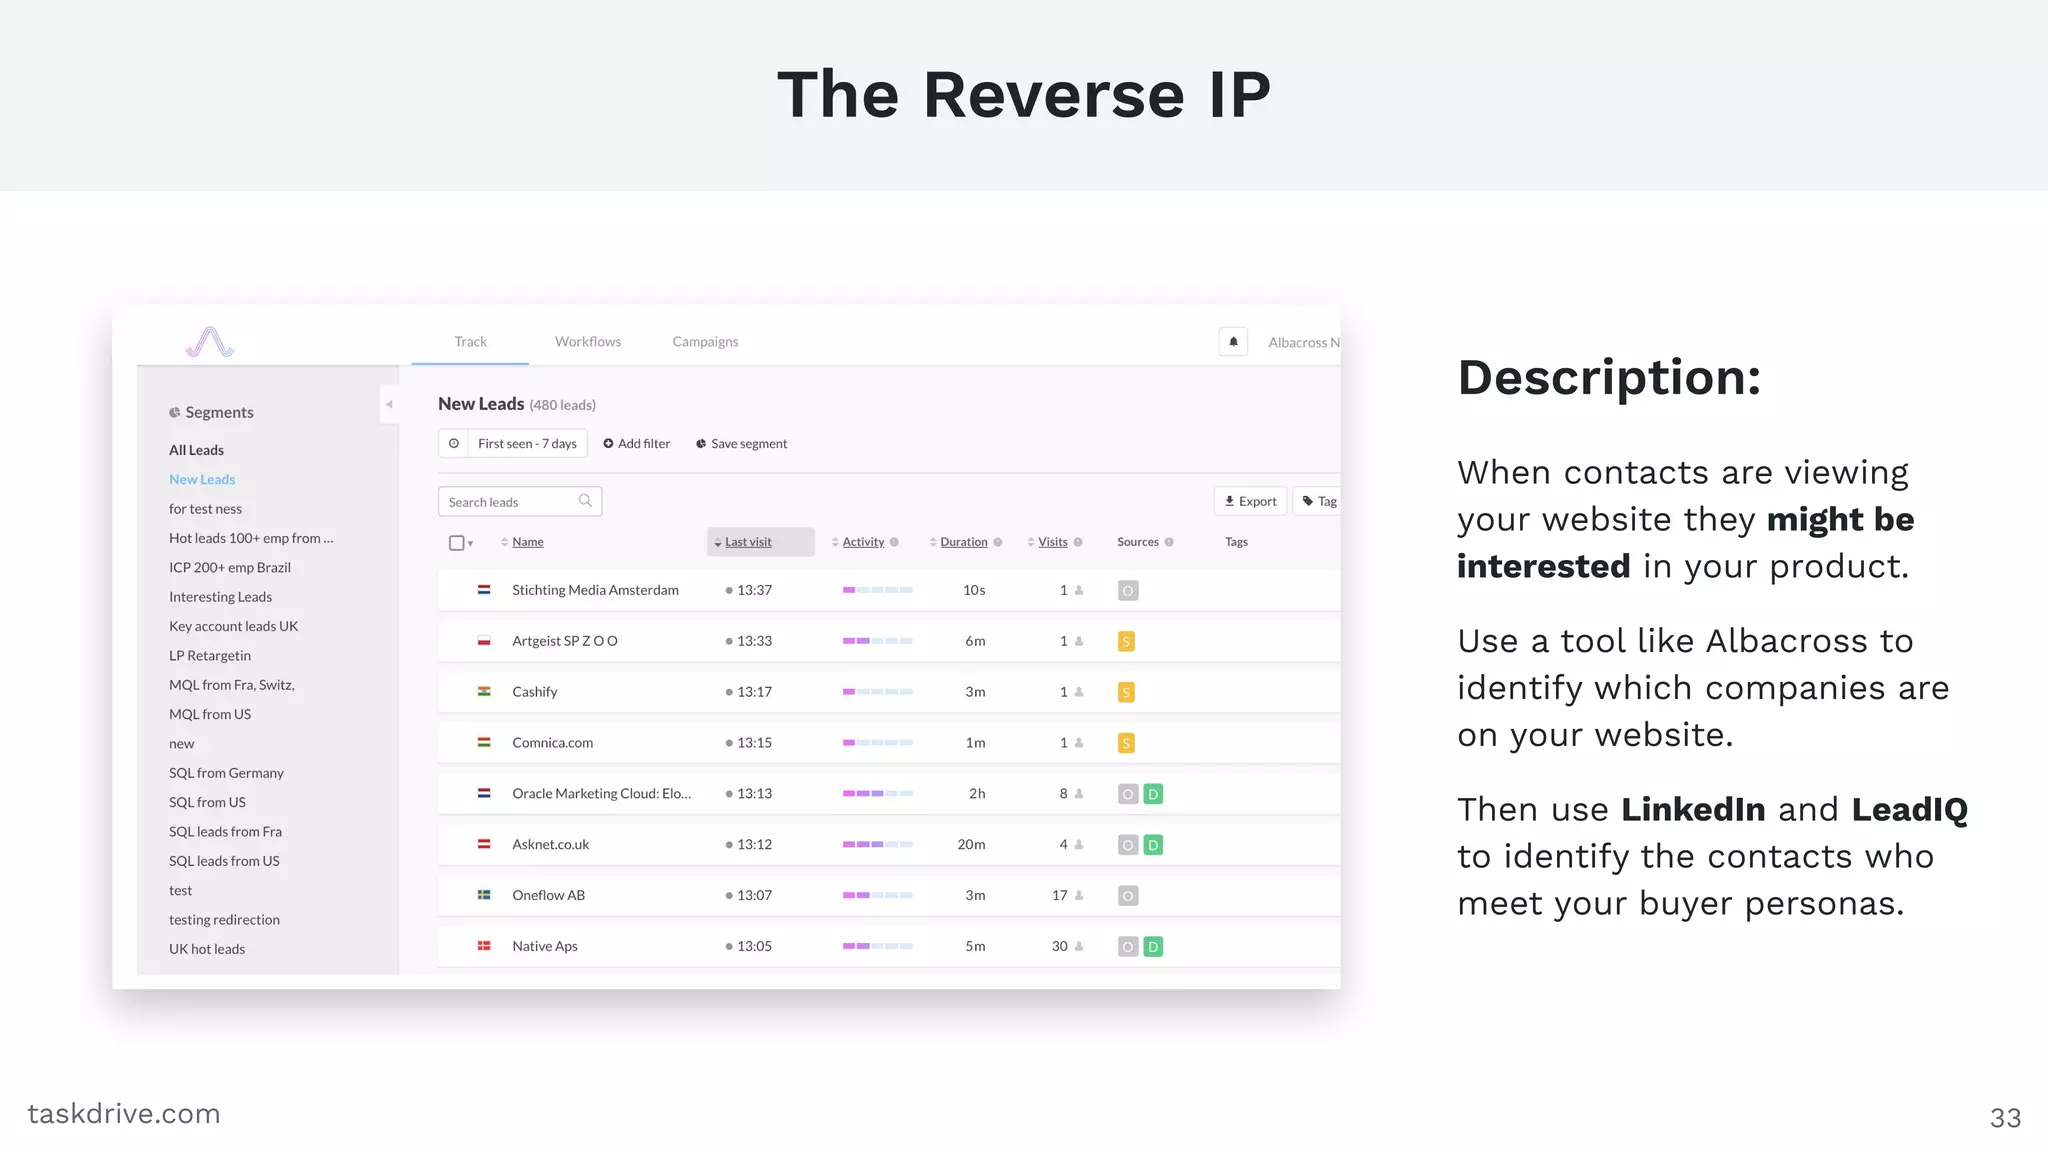Open the notifications bell icon

pyautogui.click(x=1233, y=341)
